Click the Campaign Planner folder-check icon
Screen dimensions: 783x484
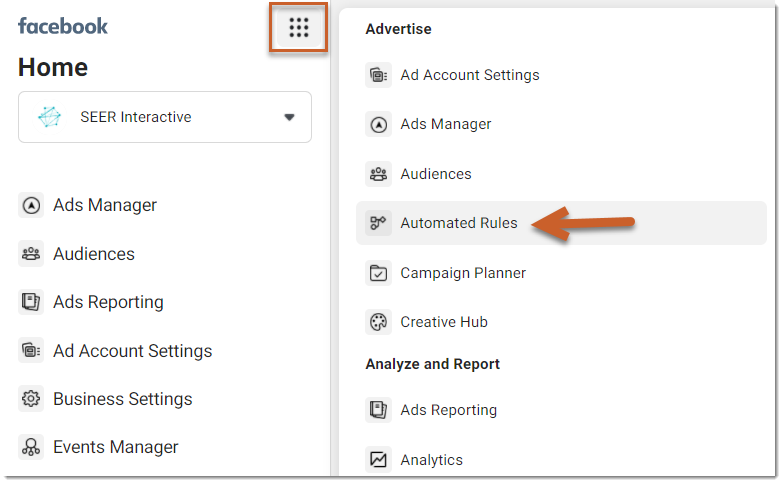pyautogui.click(x=378, y=273)
